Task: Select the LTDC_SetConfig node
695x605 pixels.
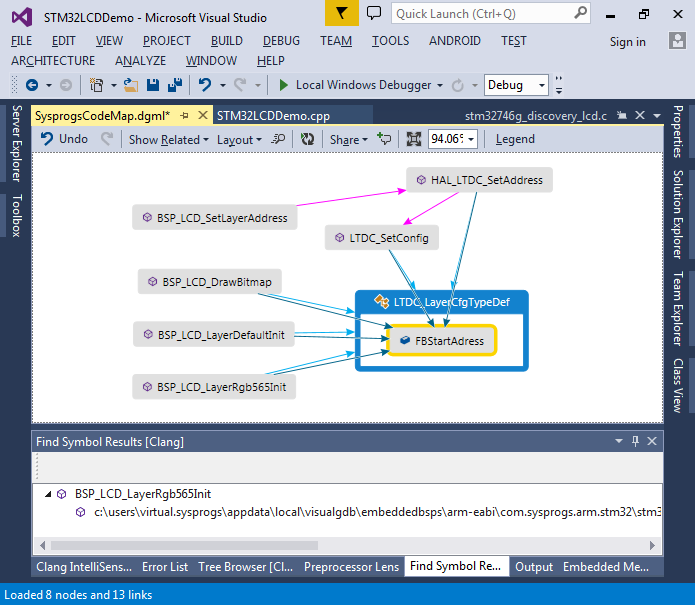Action: click(x=382, y=238)
